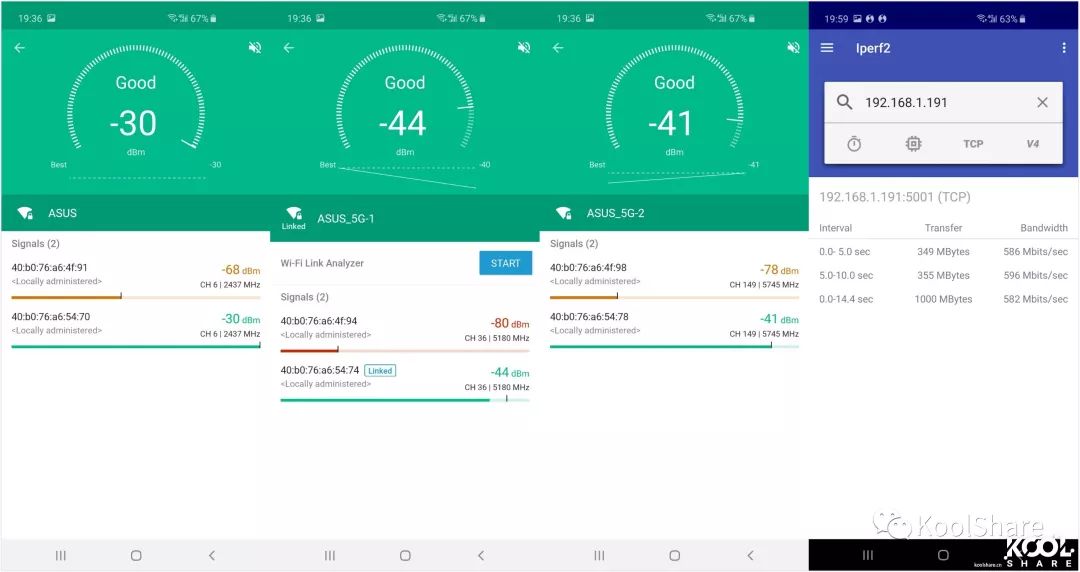Tap home button on ASUS_5G-2 screen nav bar
Viewport: 1080px width, 572px height.
pos(675,555)
